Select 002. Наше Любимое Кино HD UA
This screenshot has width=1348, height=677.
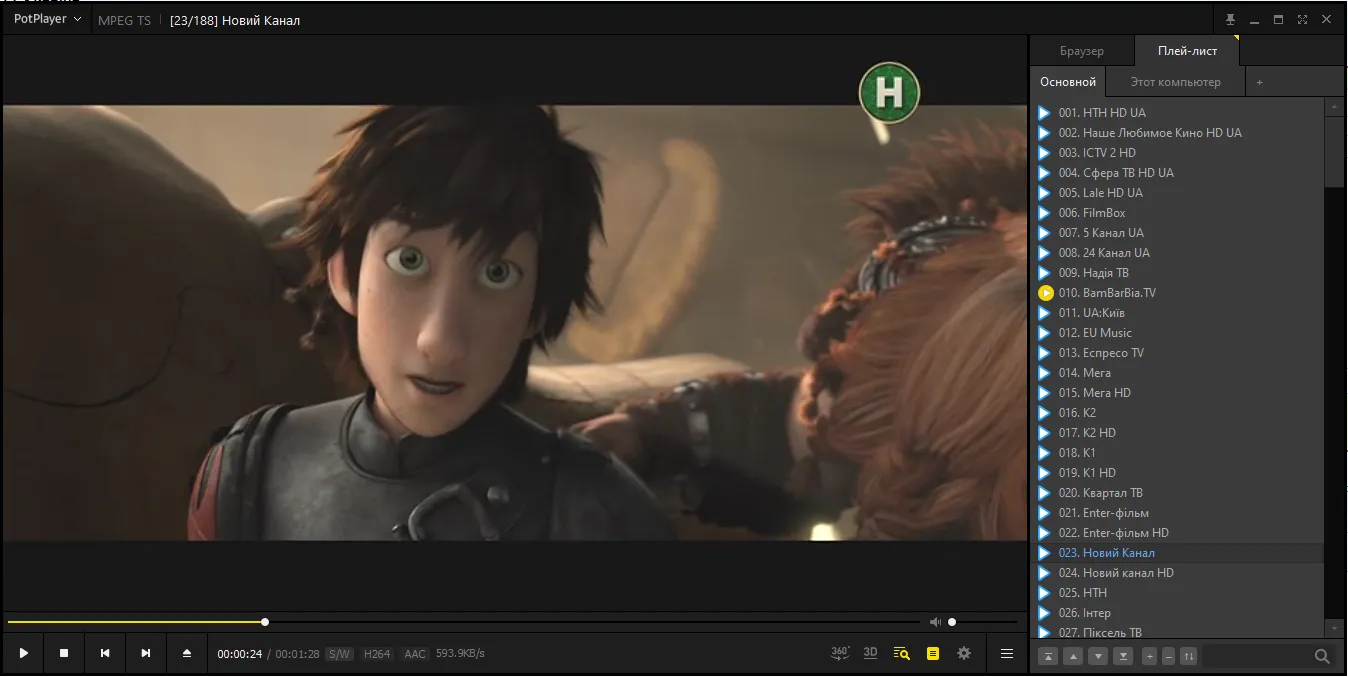(x=1178, y=133)
